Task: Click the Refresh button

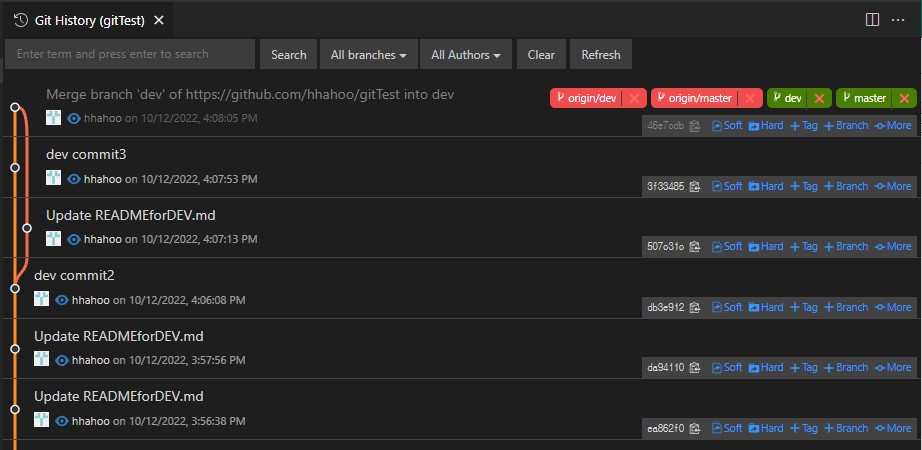Action: click(601, 55)
